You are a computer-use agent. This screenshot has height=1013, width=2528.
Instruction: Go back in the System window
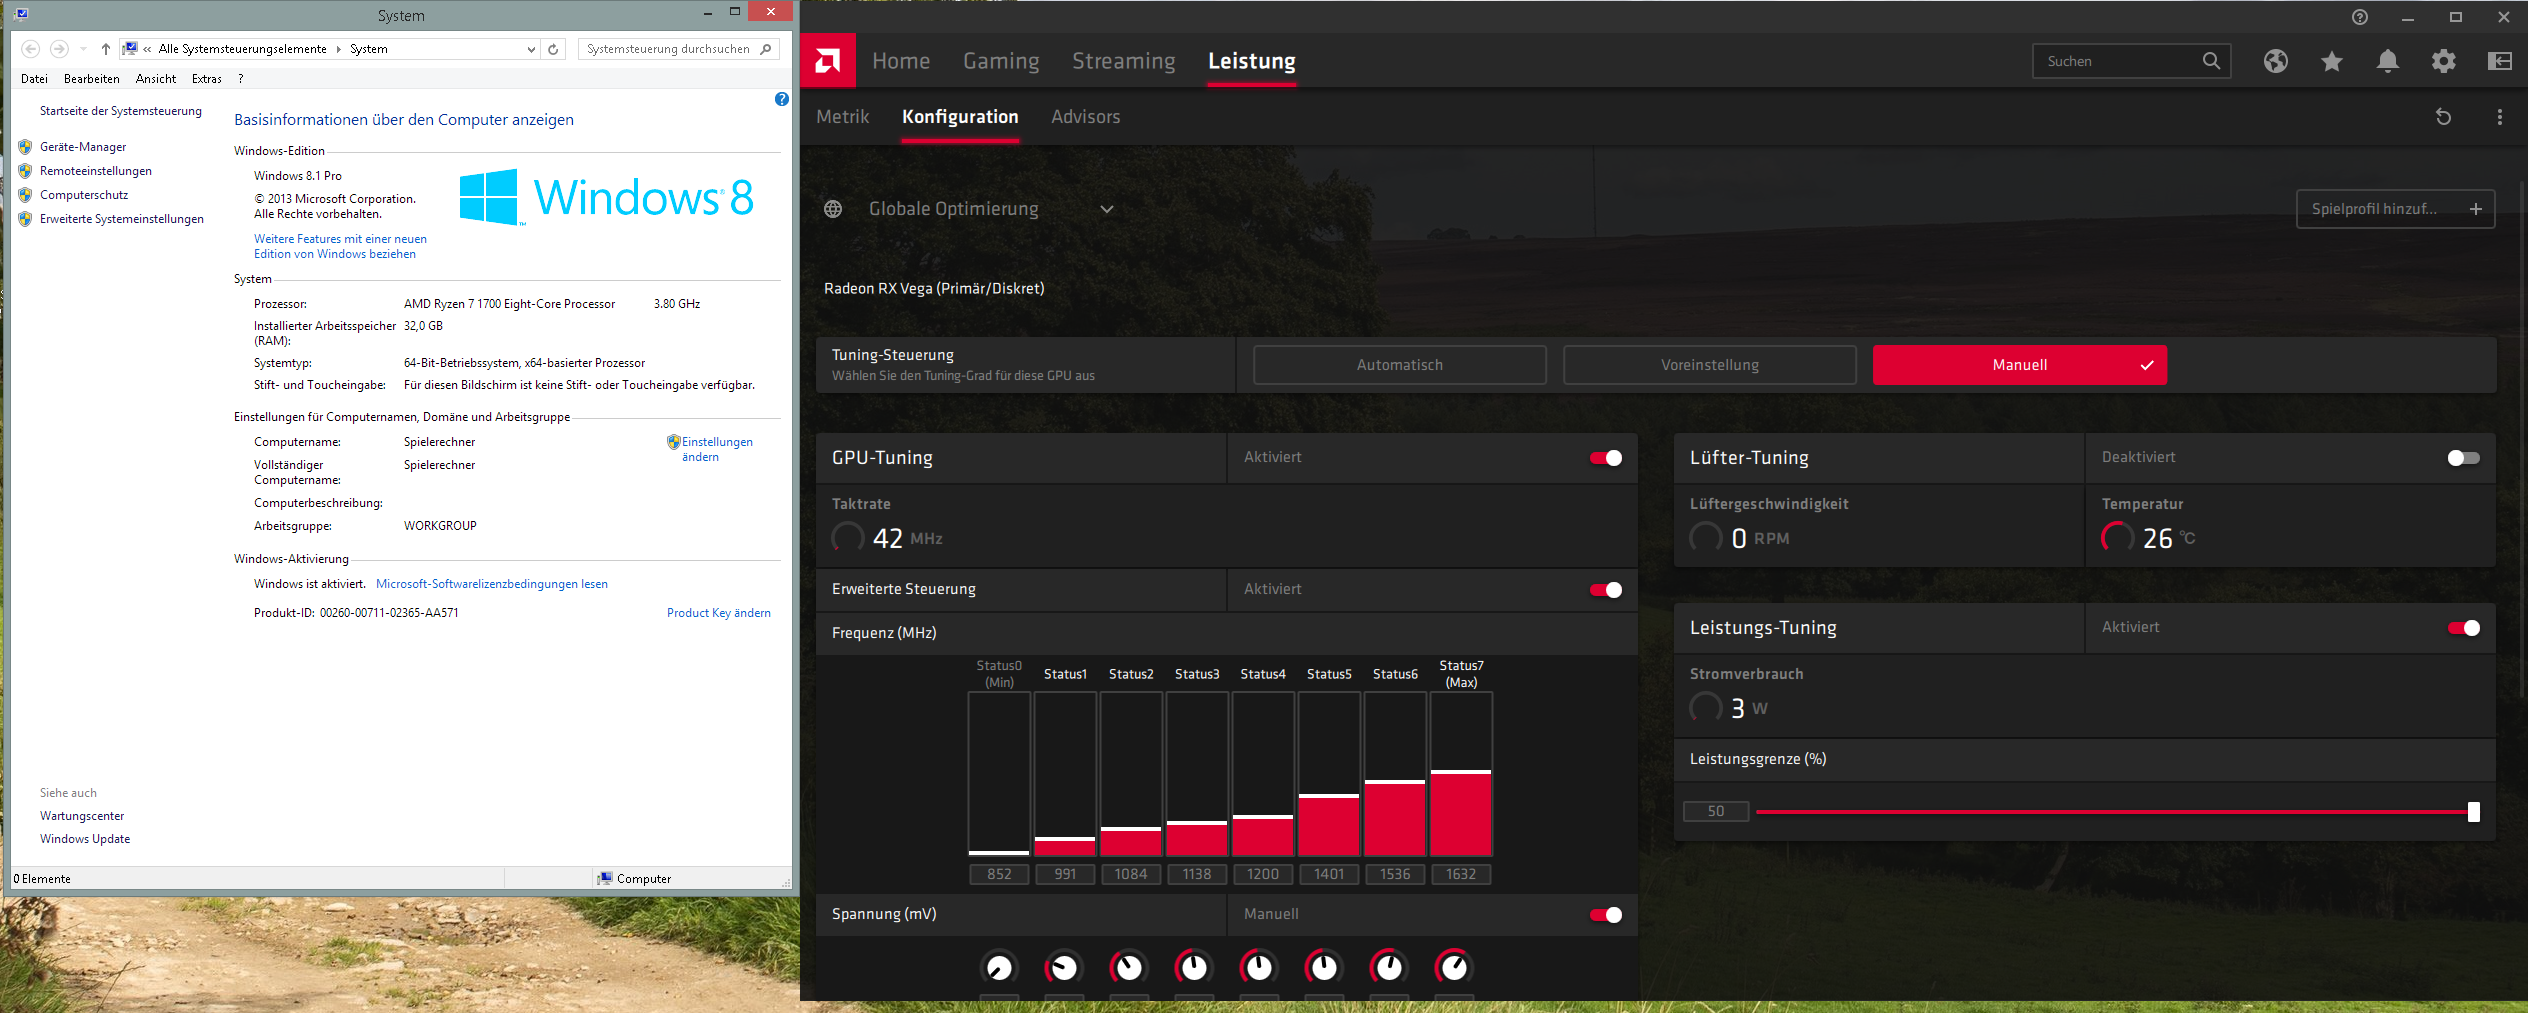pos(31,49)
